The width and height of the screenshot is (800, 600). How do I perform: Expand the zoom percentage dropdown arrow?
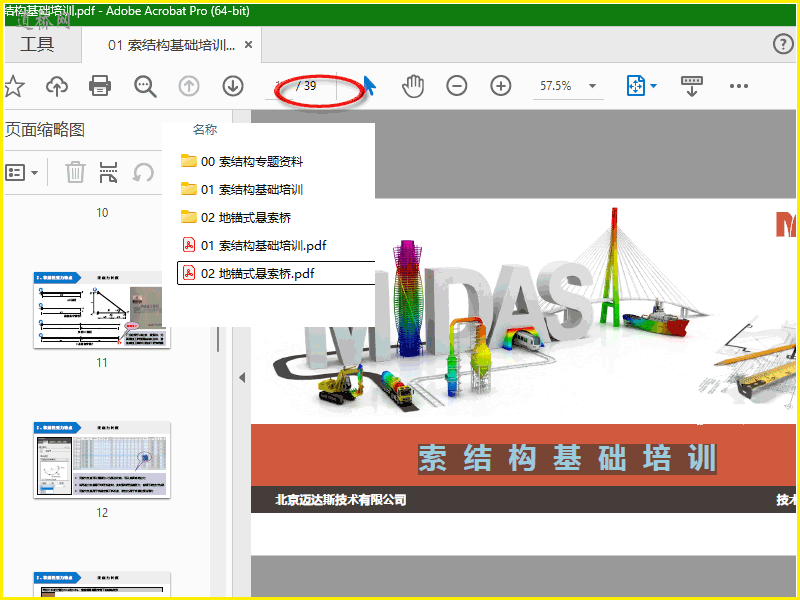point(592,86)
